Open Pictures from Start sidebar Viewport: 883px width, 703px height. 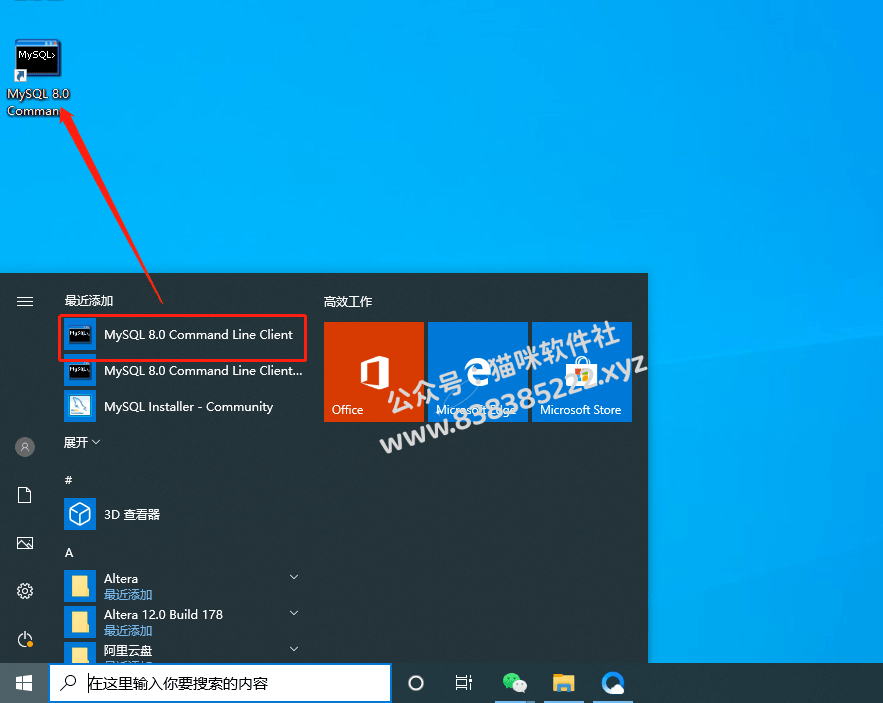25,543
